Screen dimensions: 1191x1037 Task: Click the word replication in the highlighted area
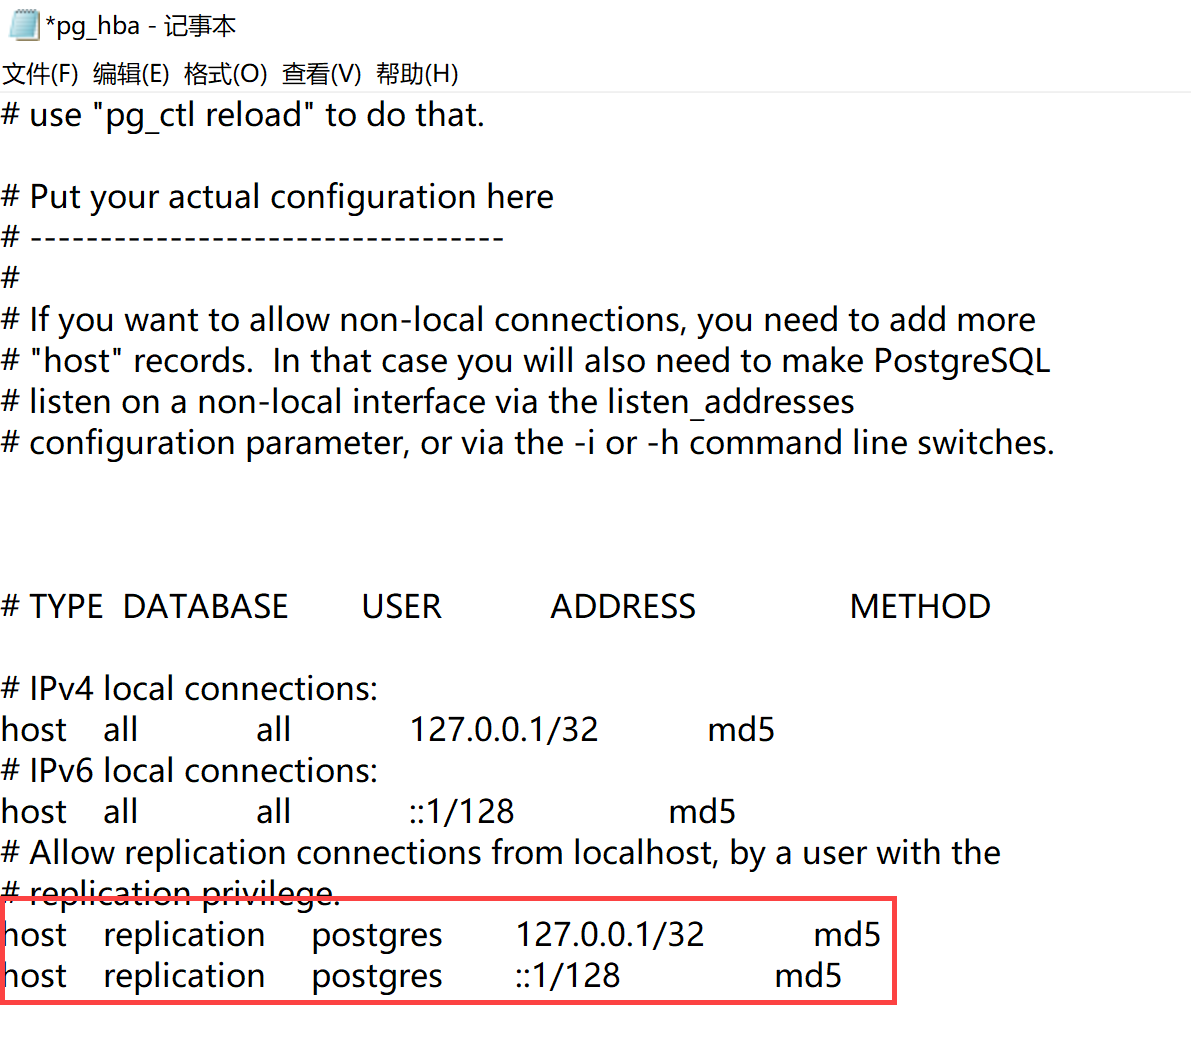(184, 934)
